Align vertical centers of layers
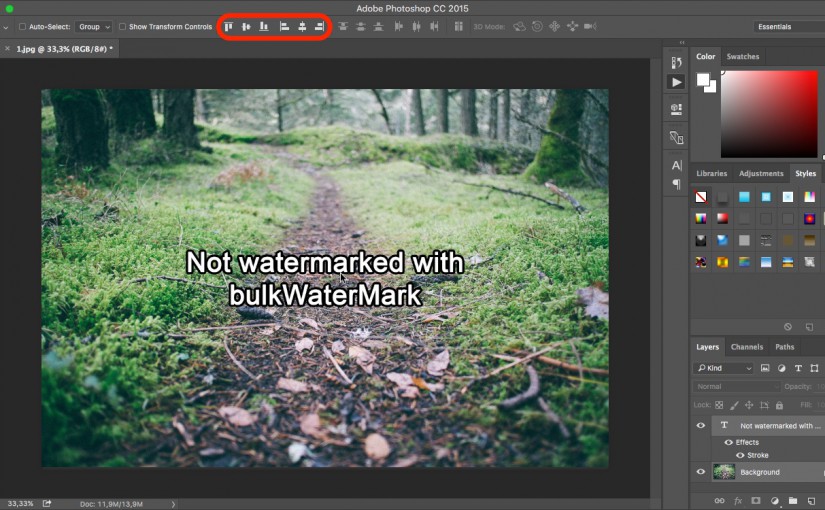Viewport: 825px width, 510px height. coord(246,26)
